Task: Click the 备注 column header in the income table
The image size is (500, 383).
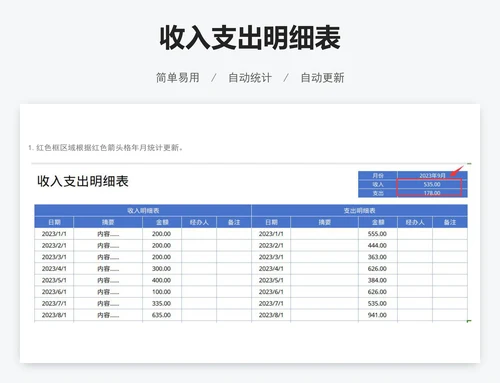Action: tap(234, 222)
